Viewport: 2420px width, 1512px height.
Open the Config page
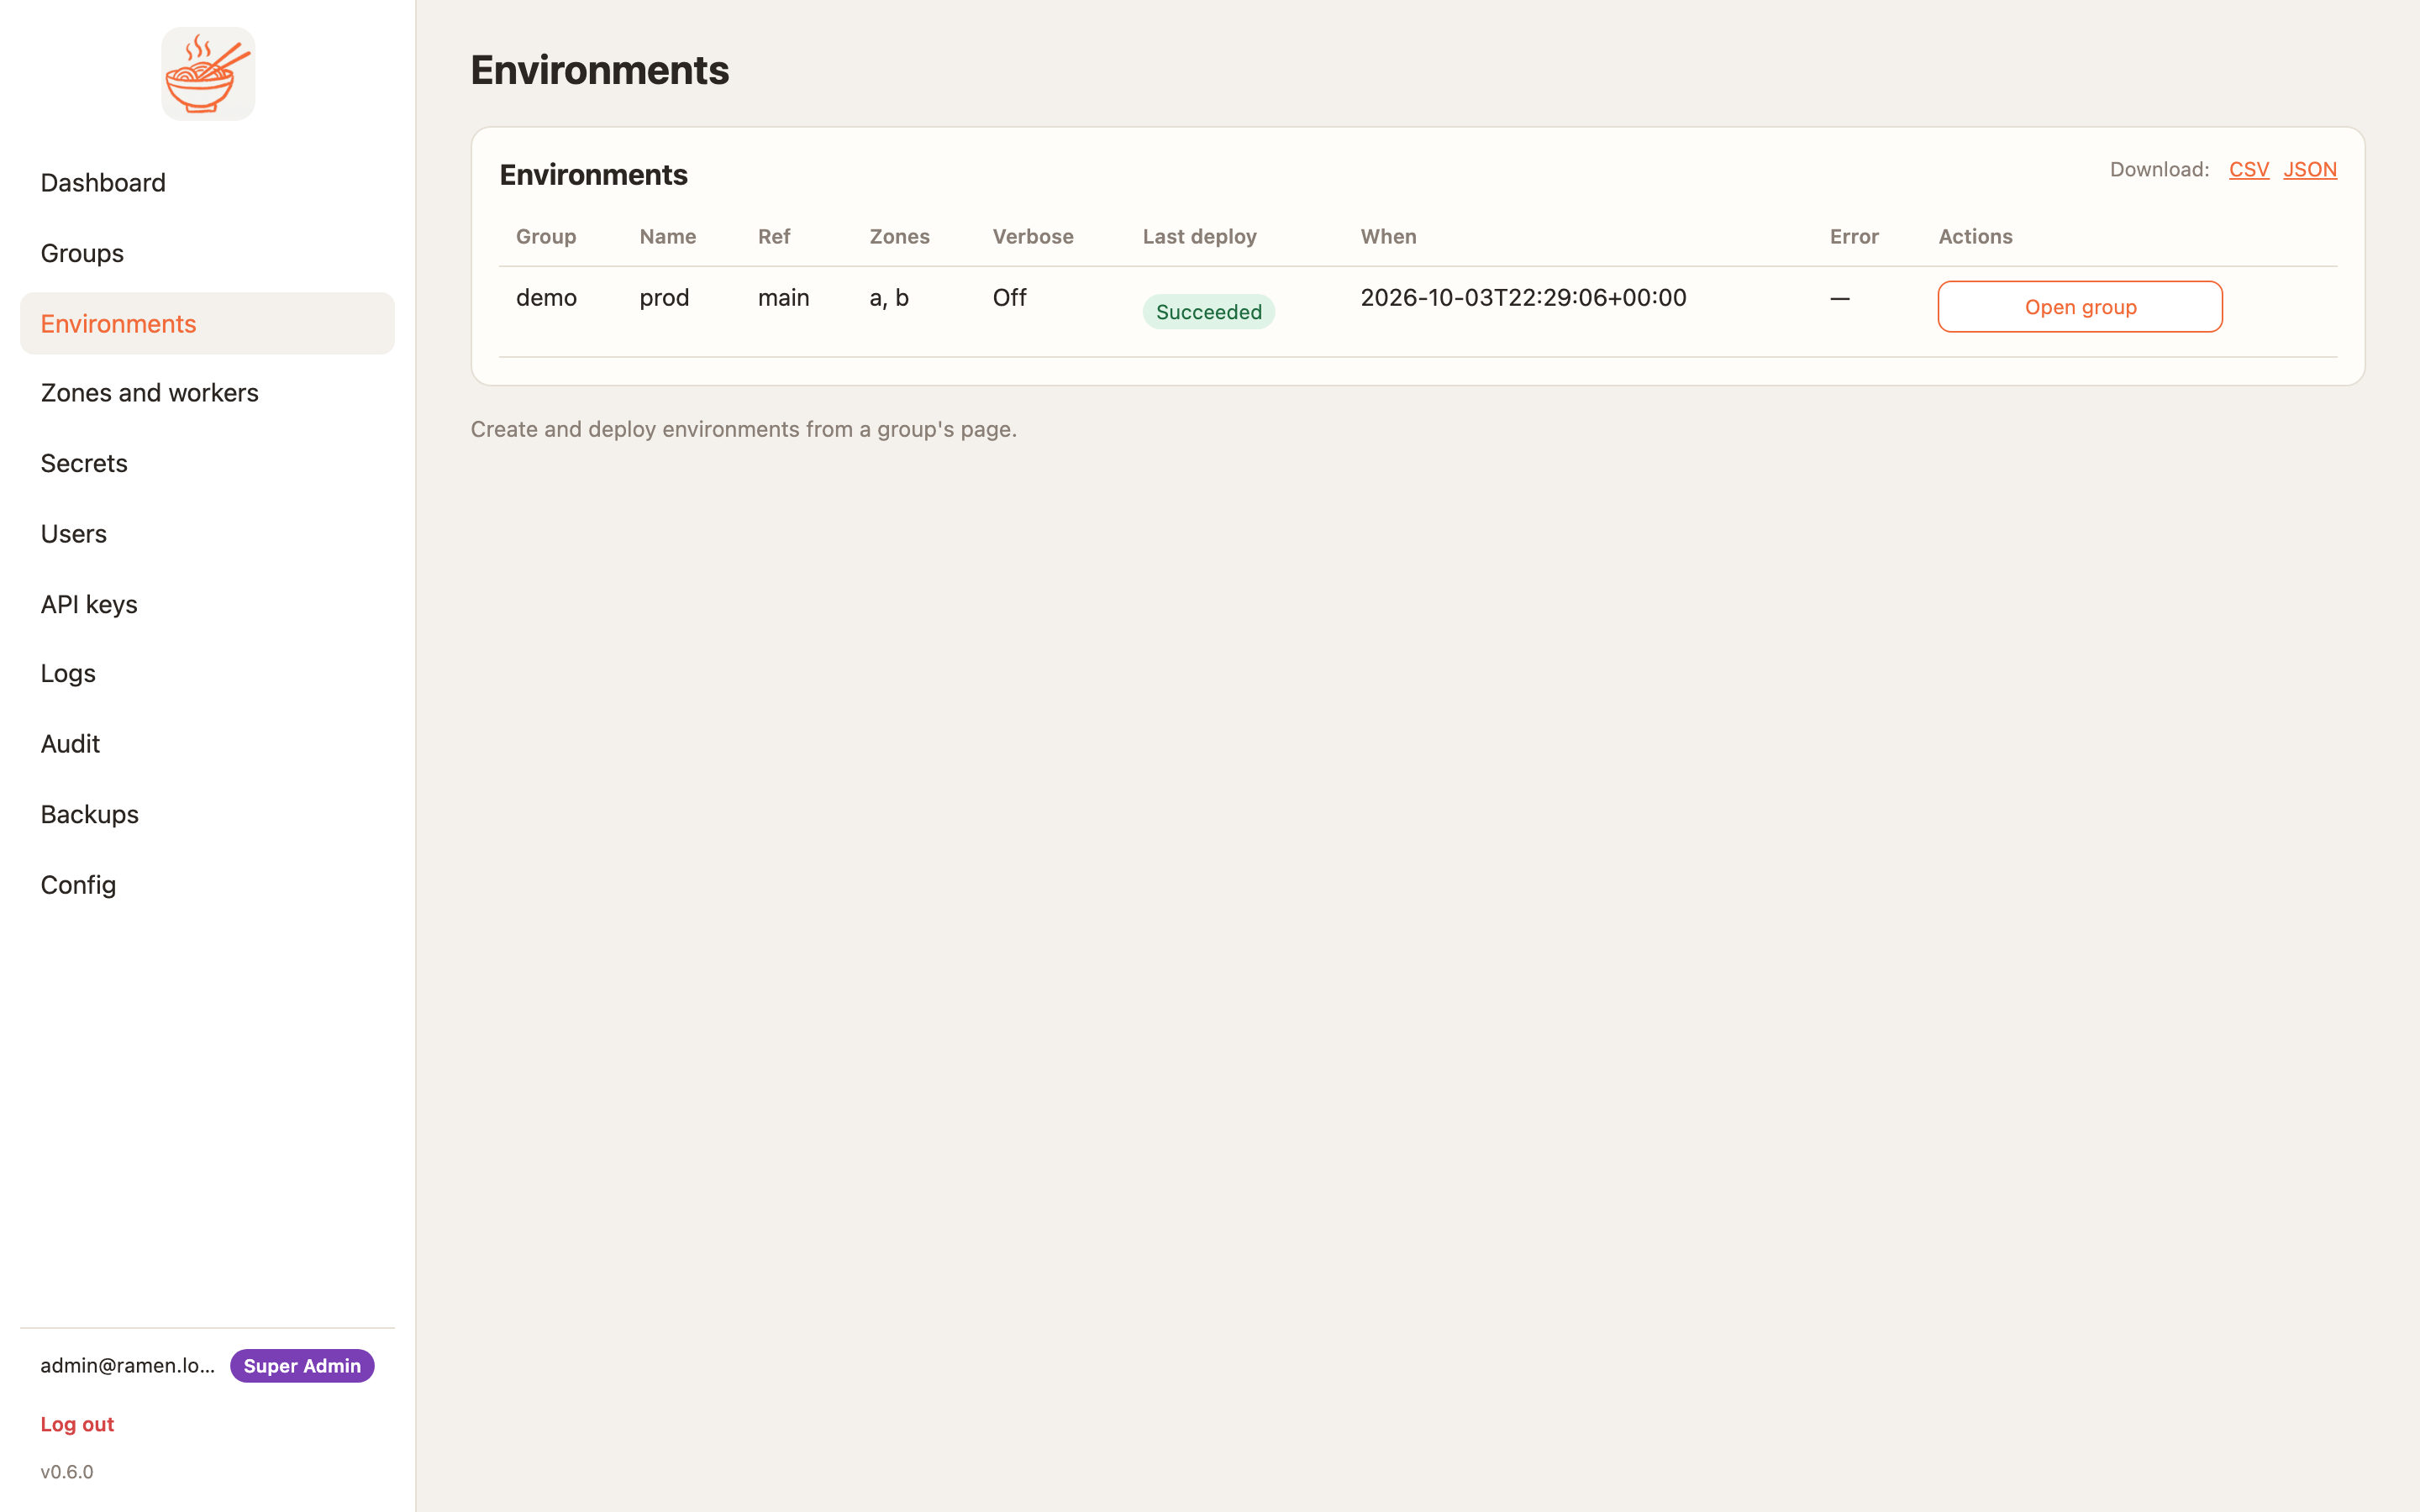click(x=207, y=885)
